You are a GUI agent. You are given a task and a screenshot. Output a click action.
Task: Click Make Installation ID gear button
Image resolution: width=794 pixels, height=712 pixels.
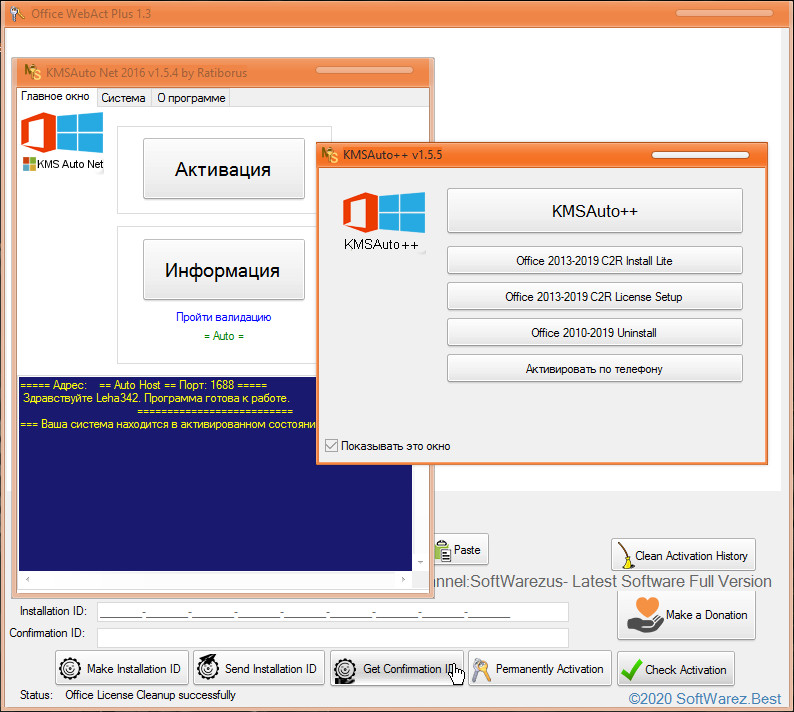click(x=122, y=669)
